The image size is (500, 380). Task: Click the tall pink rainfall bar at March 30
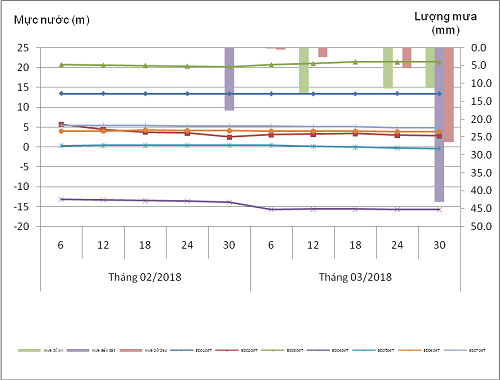449,95
